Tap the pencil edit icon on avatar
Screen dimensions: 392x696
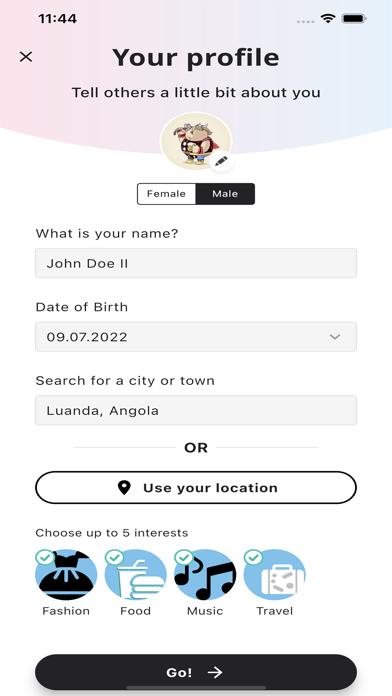[x=222, y=160]
